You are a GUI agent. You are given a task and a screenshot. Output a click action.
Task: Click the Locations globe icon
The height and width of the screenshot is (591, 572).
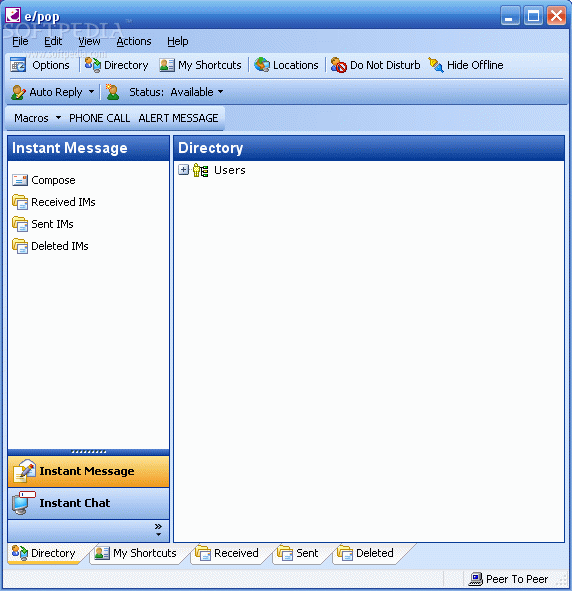[262, 65]
